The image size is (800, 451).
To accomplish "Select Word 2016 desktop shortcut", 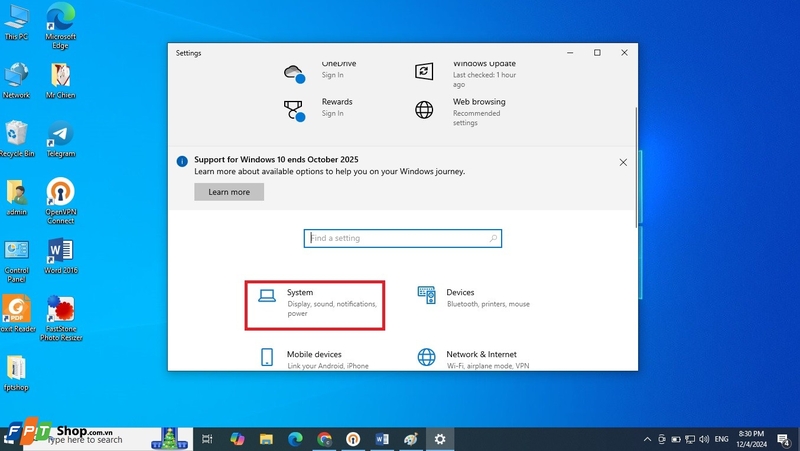I will (x=61, y=256).
